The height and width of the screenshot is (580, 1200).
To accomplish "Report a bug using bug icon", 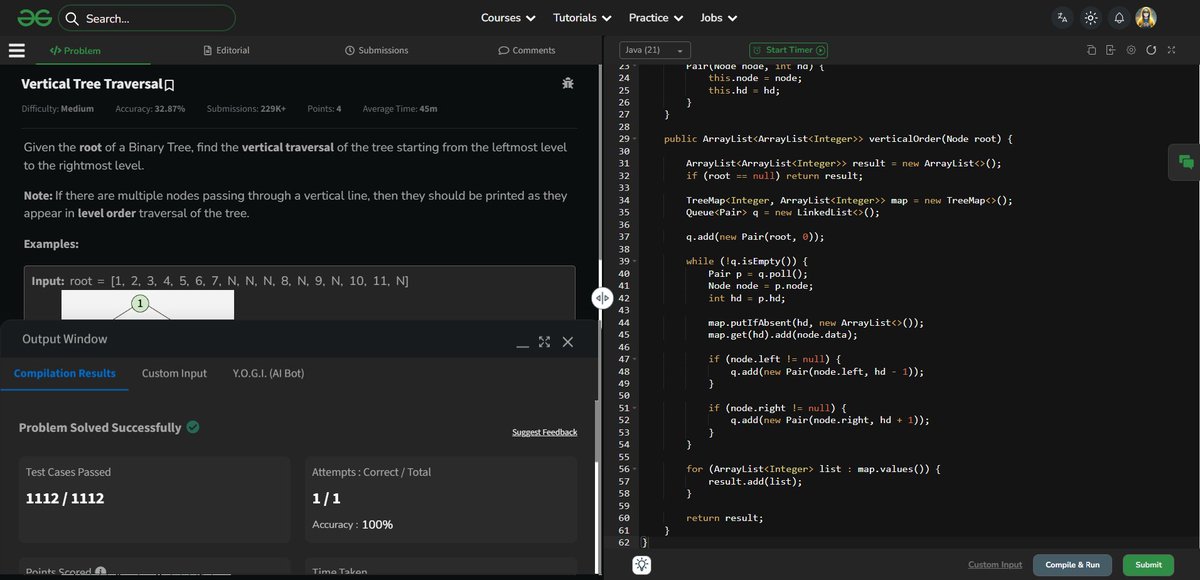I will point(568,84).
